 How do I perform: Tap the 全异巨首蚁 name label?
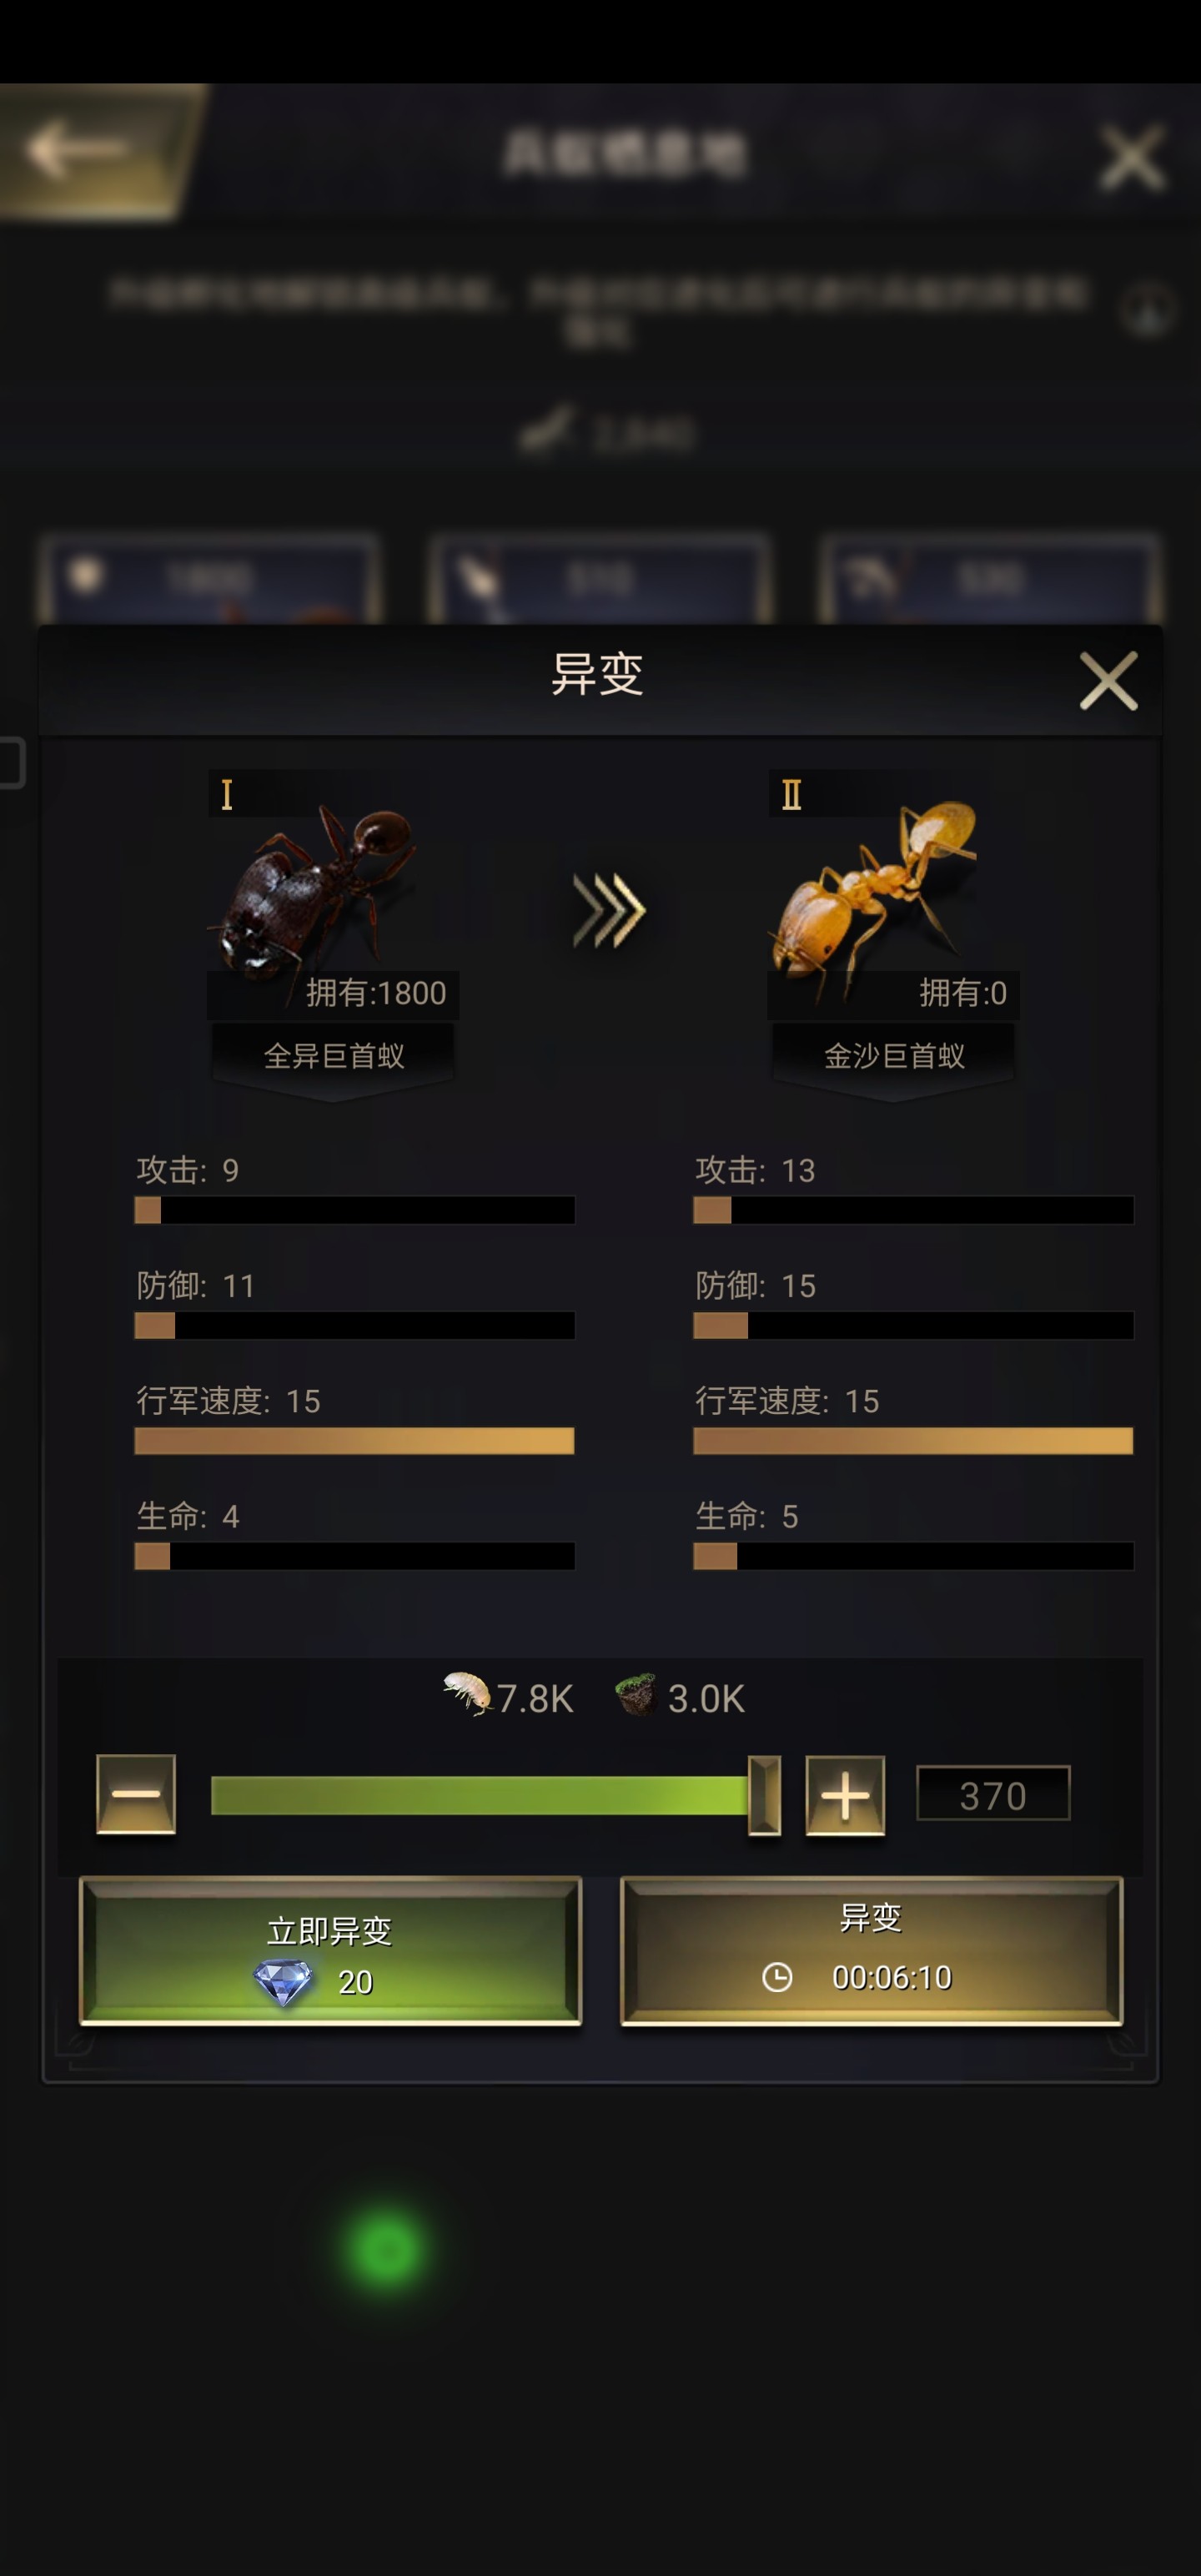point(333,1056)
